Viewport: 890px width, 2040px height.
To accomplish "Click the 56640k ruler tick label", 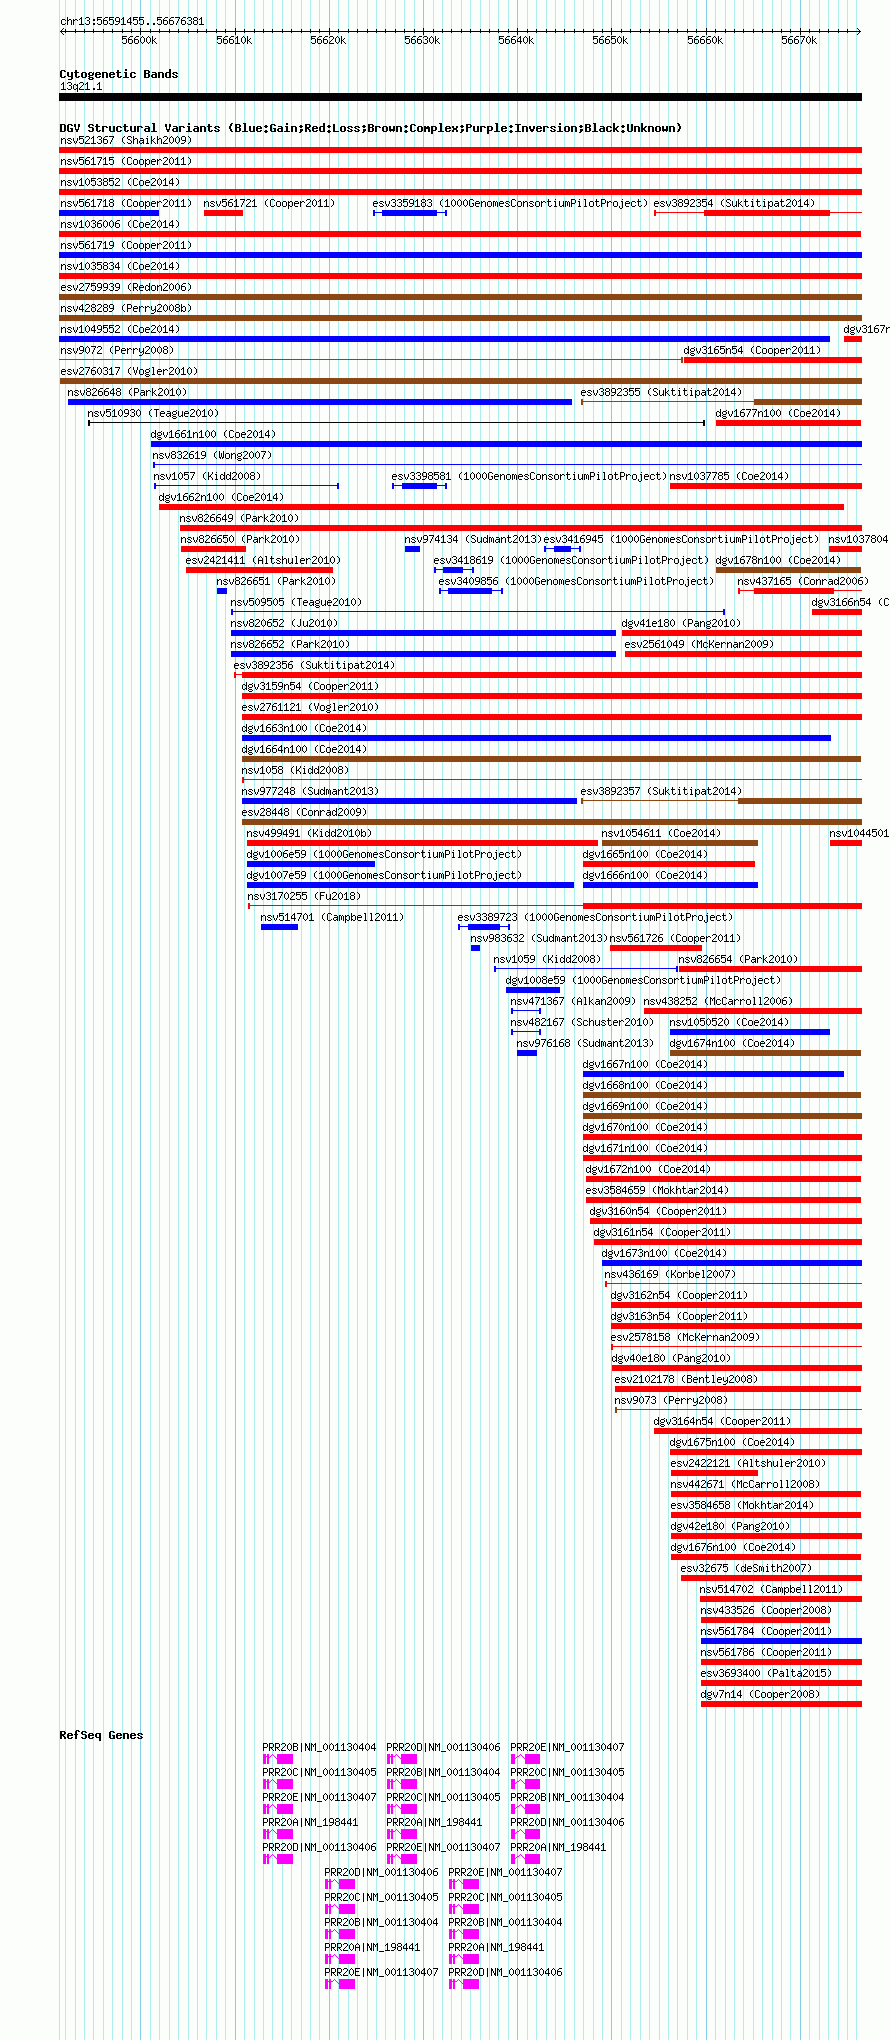I will (x=516, y=40).
